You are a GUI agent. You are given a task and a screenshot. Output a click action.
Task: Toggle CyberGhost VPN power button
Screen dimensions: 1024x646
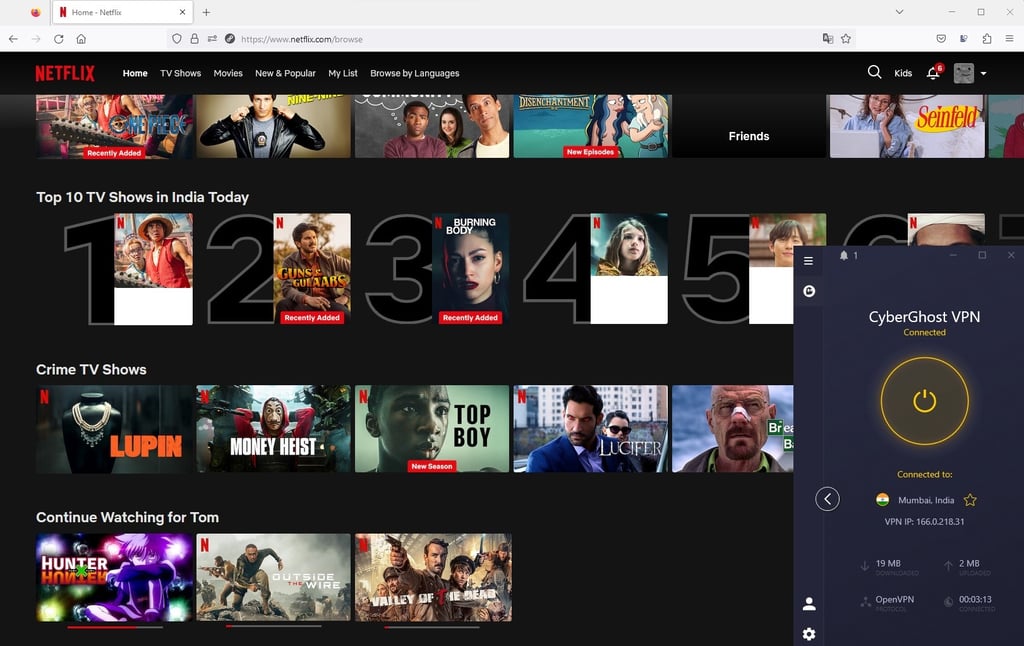pyautogui.click(x=924, y=401)
